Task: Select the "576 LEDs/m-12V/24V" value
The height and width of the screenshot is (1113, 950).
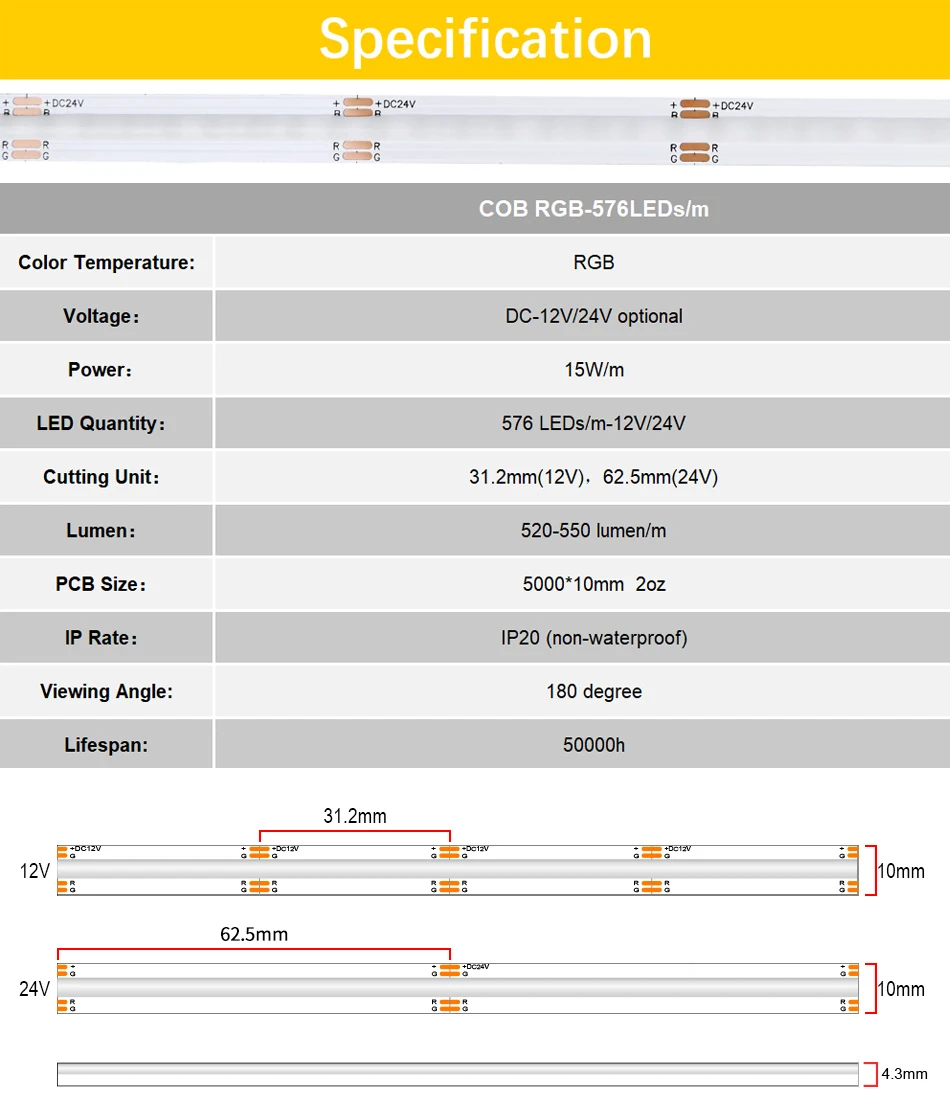Action: click(594, 423)
